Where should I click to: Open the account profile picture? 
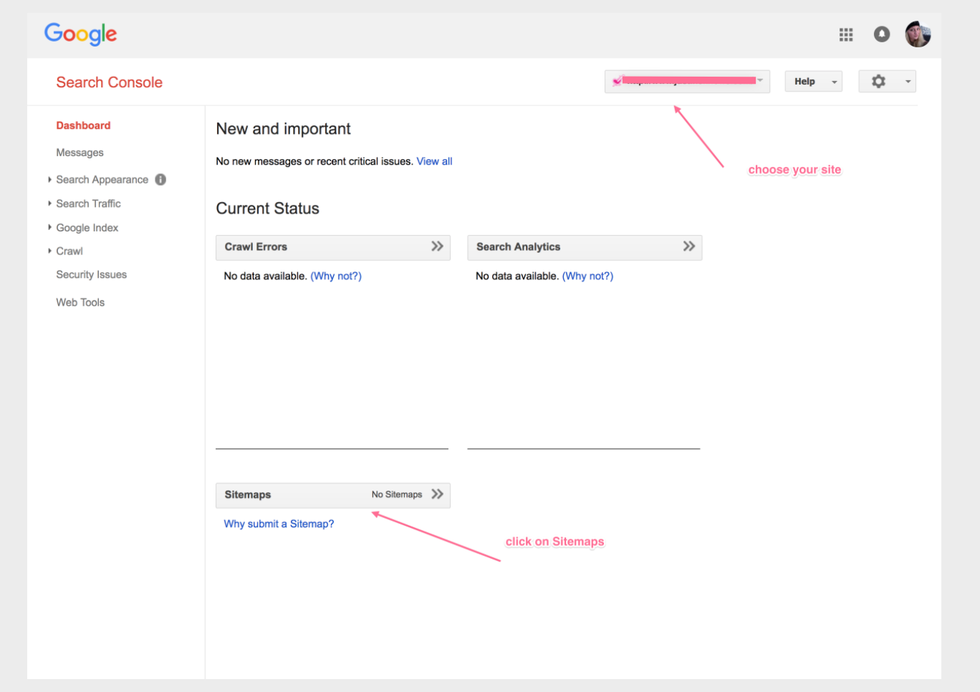coord(918,34)
